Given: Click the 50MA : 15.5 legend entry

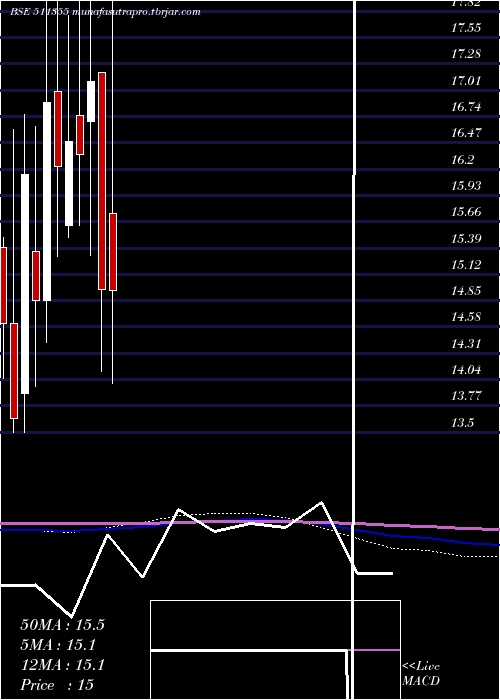Looking at the screenshot, I should click(x=62, y=625).
